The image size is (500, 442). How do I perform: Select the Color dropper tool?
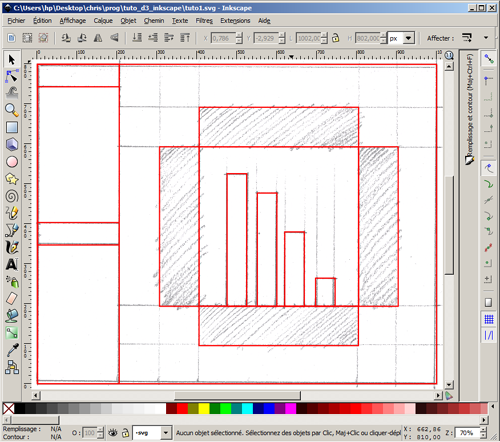[x=12, y=350]
